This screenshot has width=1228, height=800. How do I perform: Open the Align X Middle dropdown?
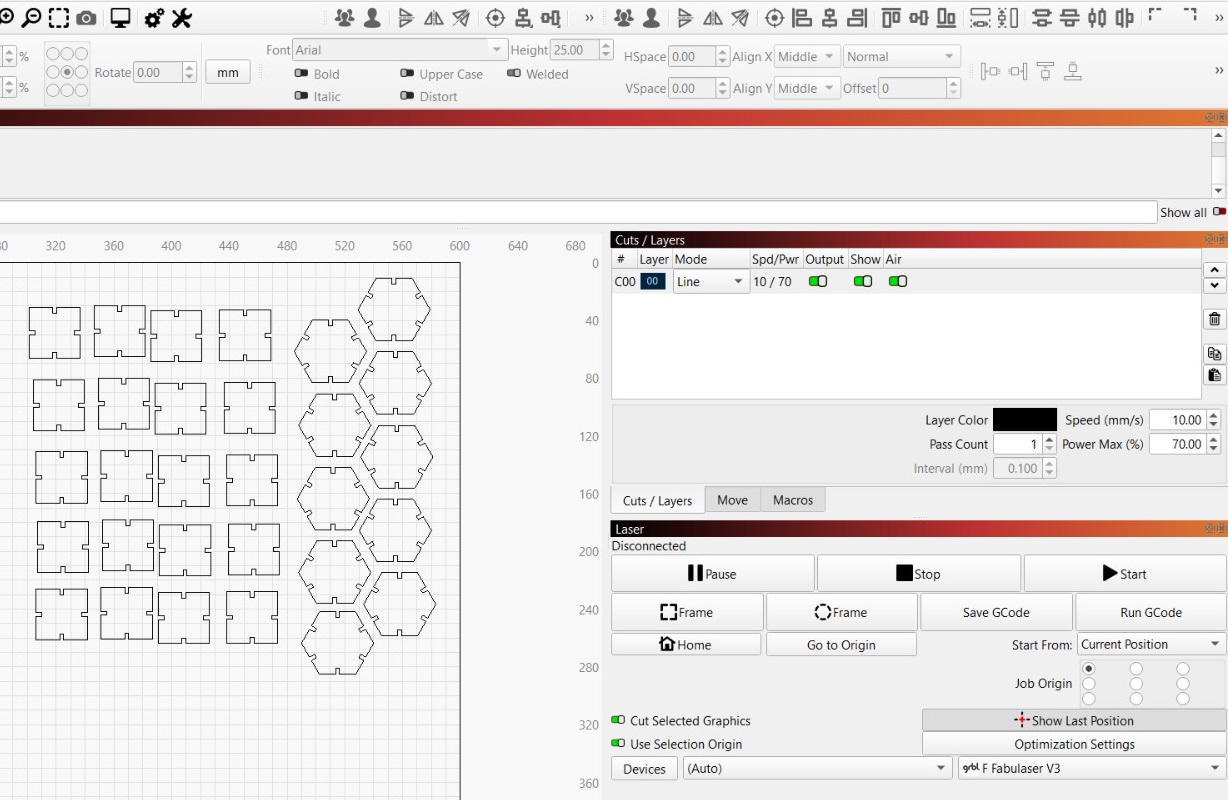tap(807, 57)
